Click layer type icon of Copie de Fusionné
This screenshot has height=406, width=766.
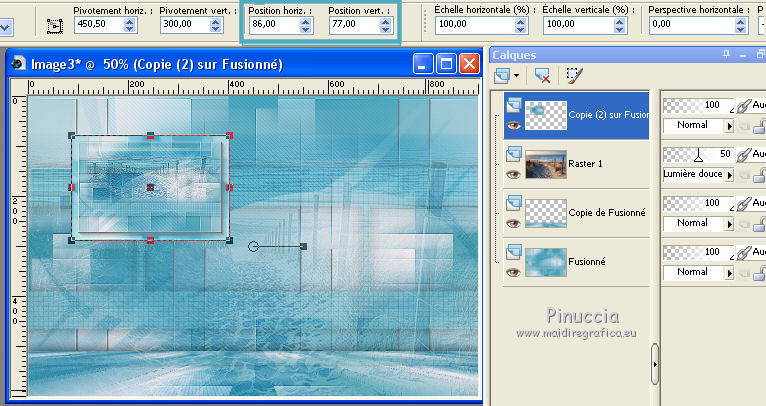coord(513,202)
